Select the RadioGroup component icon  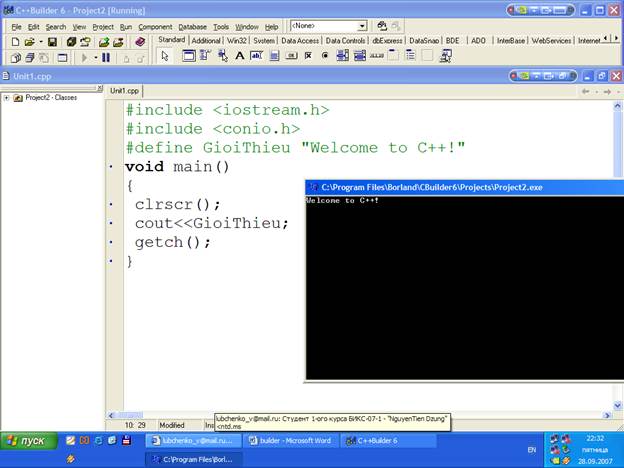[410, 56]
